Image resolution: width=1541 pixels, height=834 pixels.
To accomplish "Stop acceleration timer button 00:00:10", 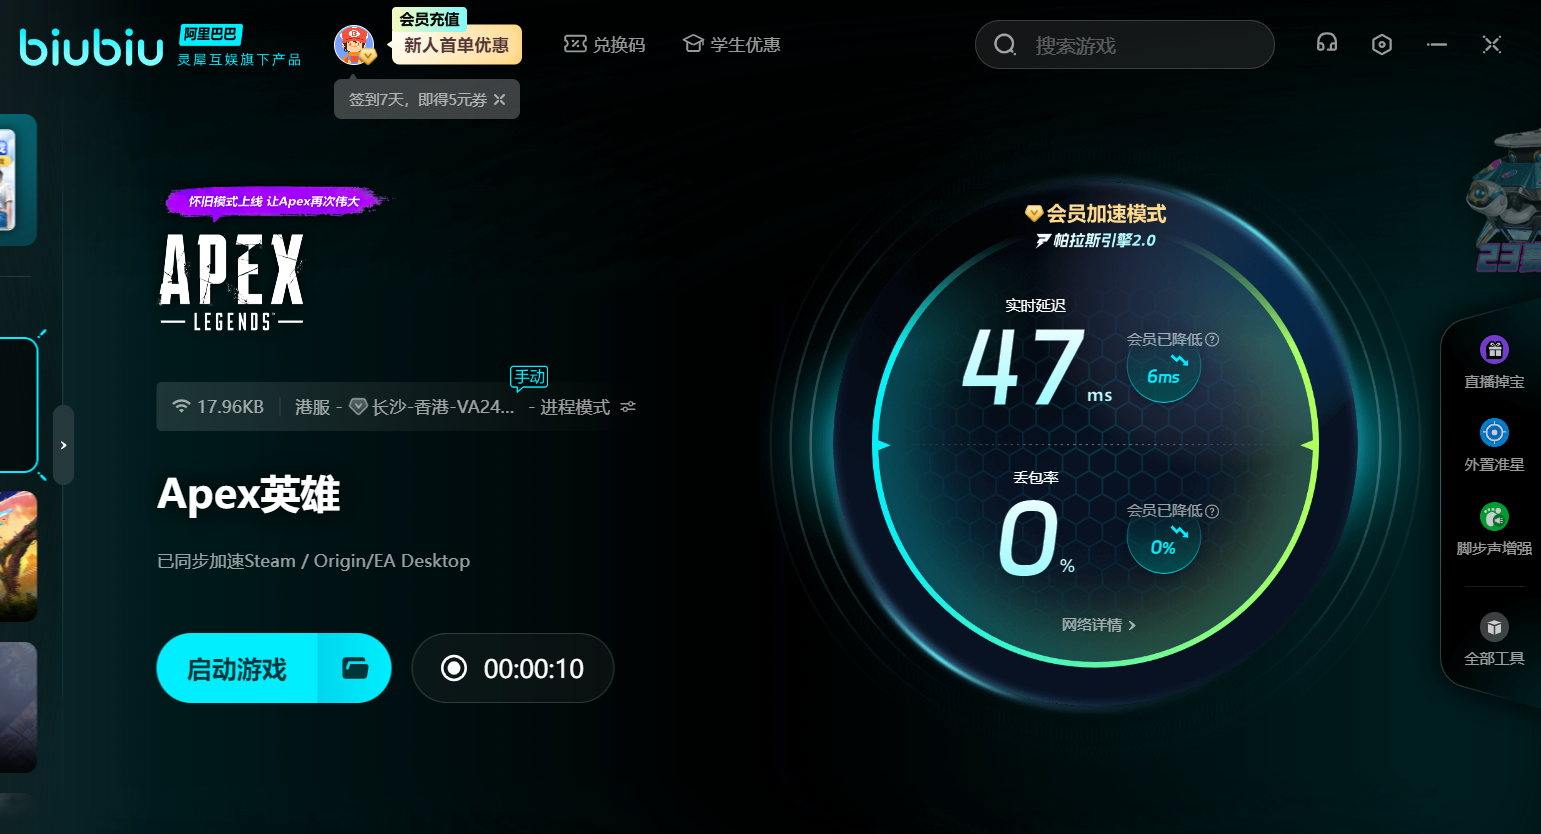I will pos(512,668).
